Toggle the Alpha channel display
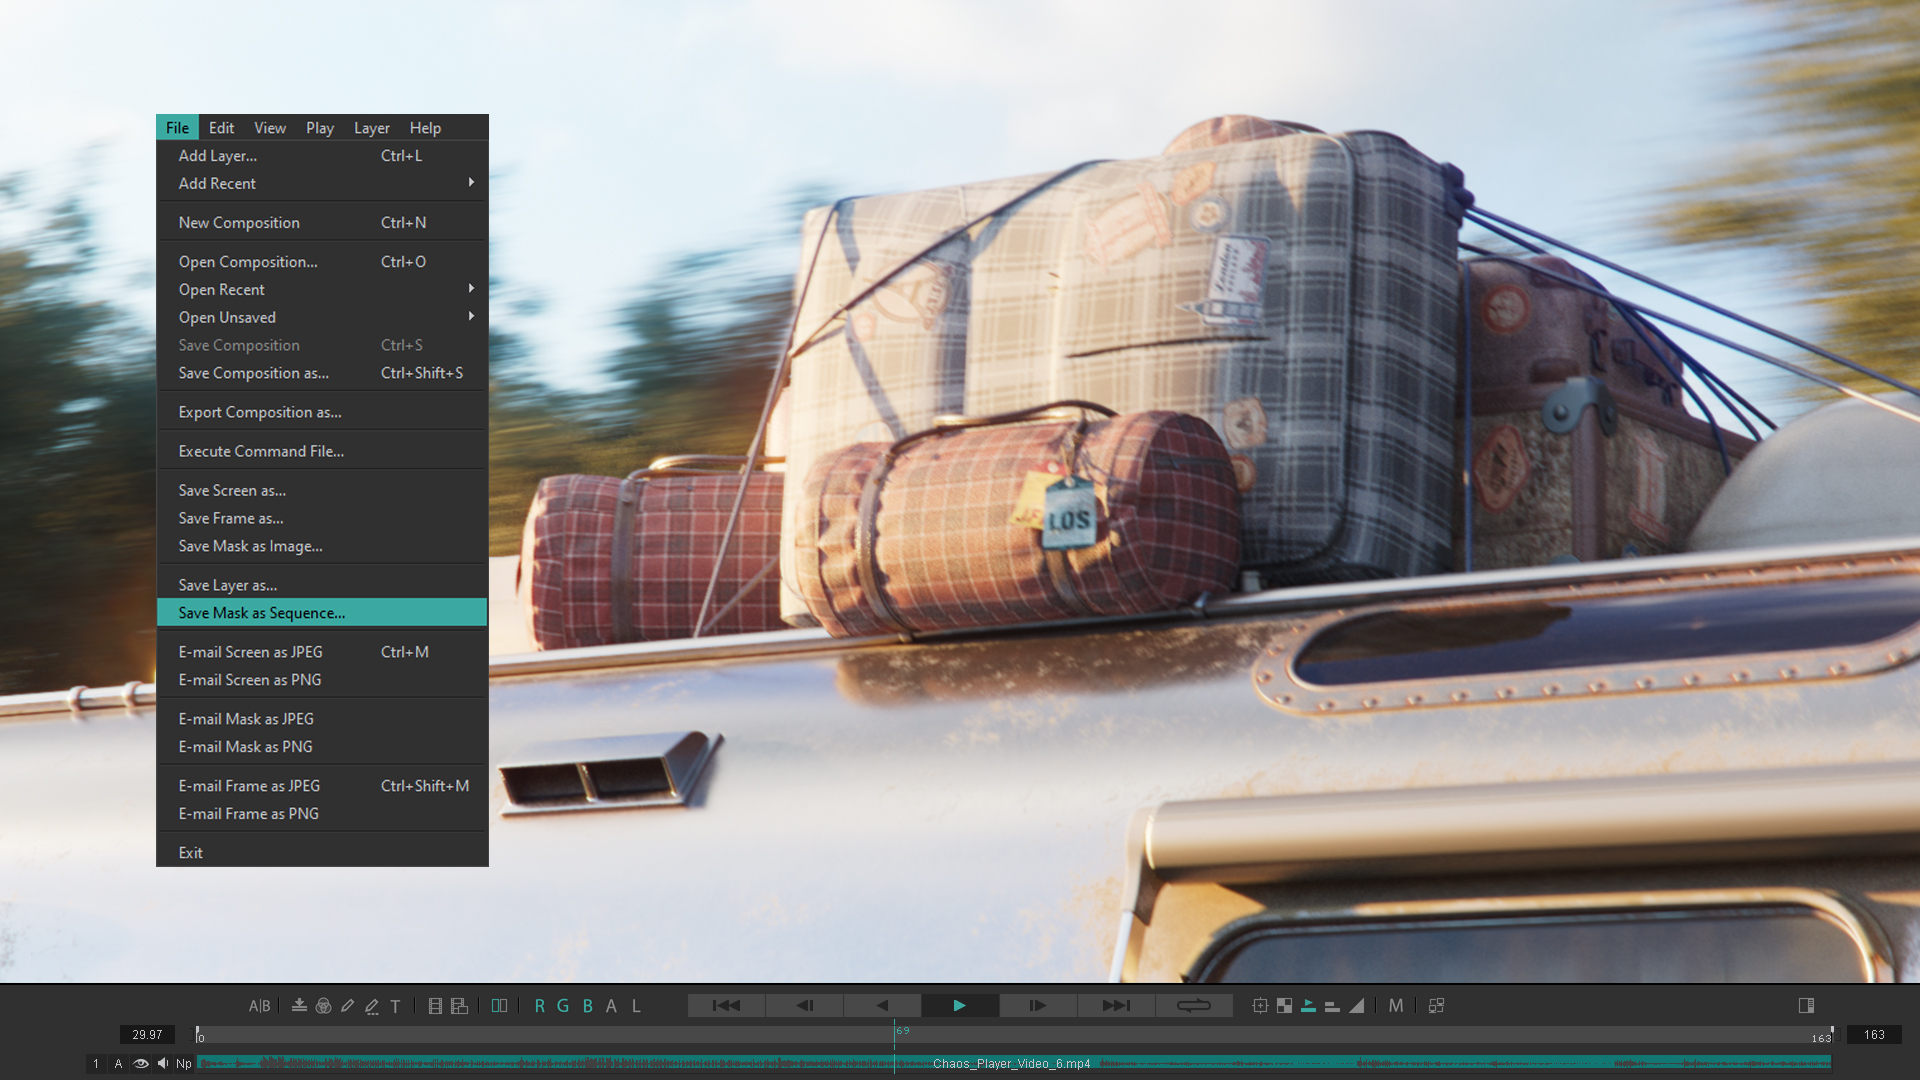Image resolution: width=1920 pixels, height=1080 pixels. 612,1006
